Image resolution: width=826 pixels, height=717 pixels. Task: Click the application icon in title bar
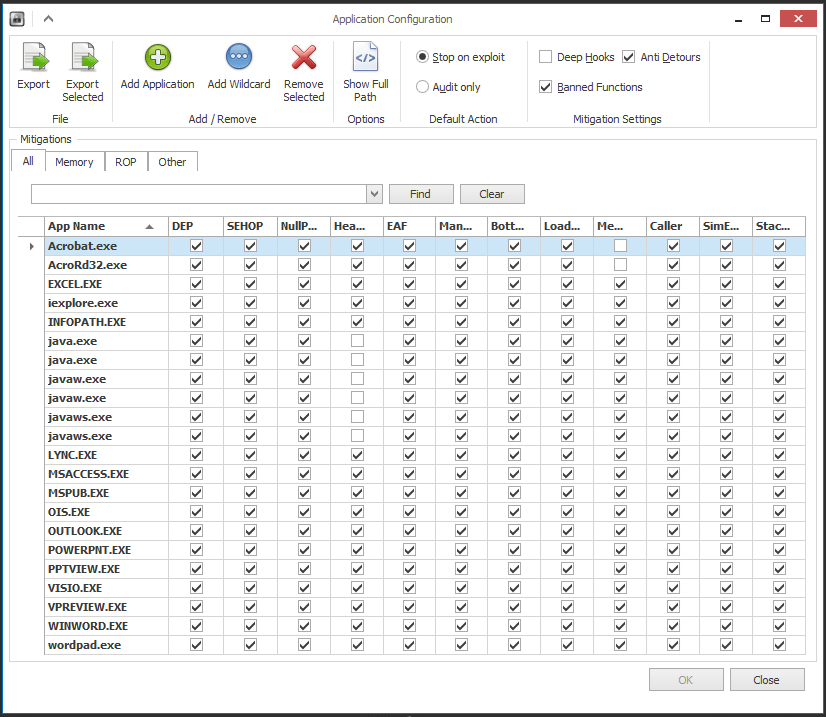pyautogui.click(x=17, y=19)
